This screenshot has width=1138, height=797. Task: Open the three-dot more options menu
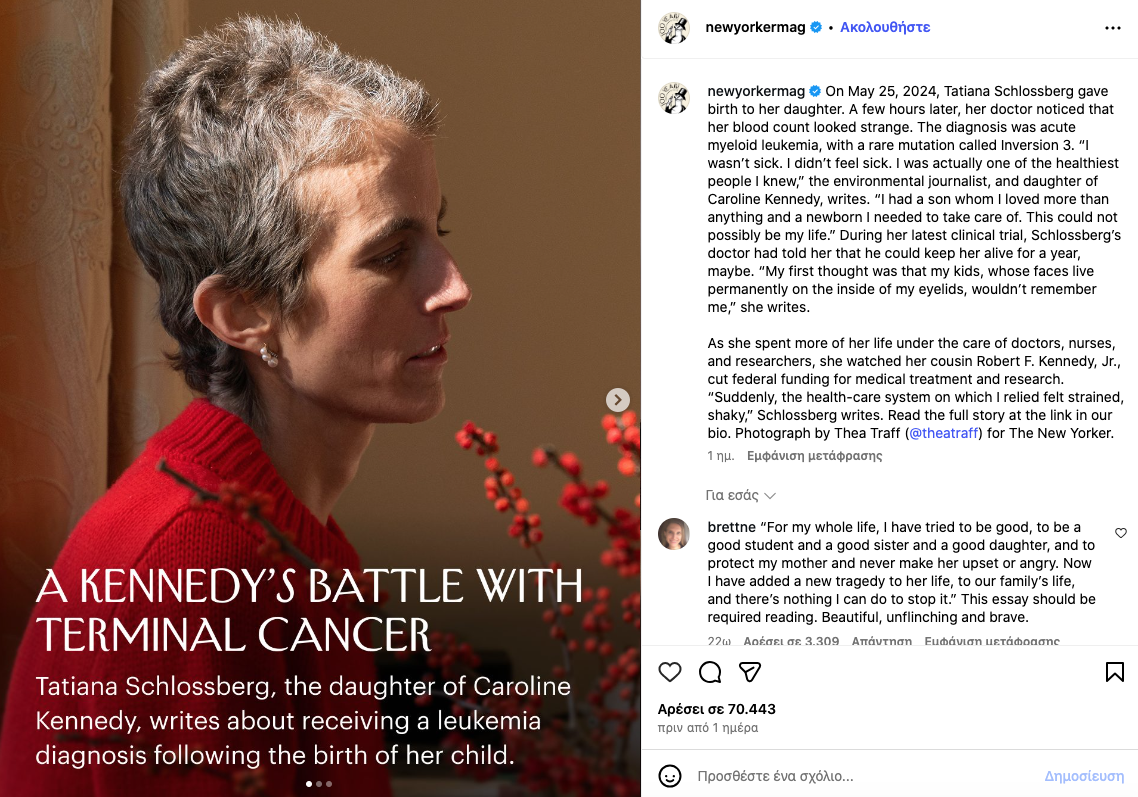pos(1113,28)
